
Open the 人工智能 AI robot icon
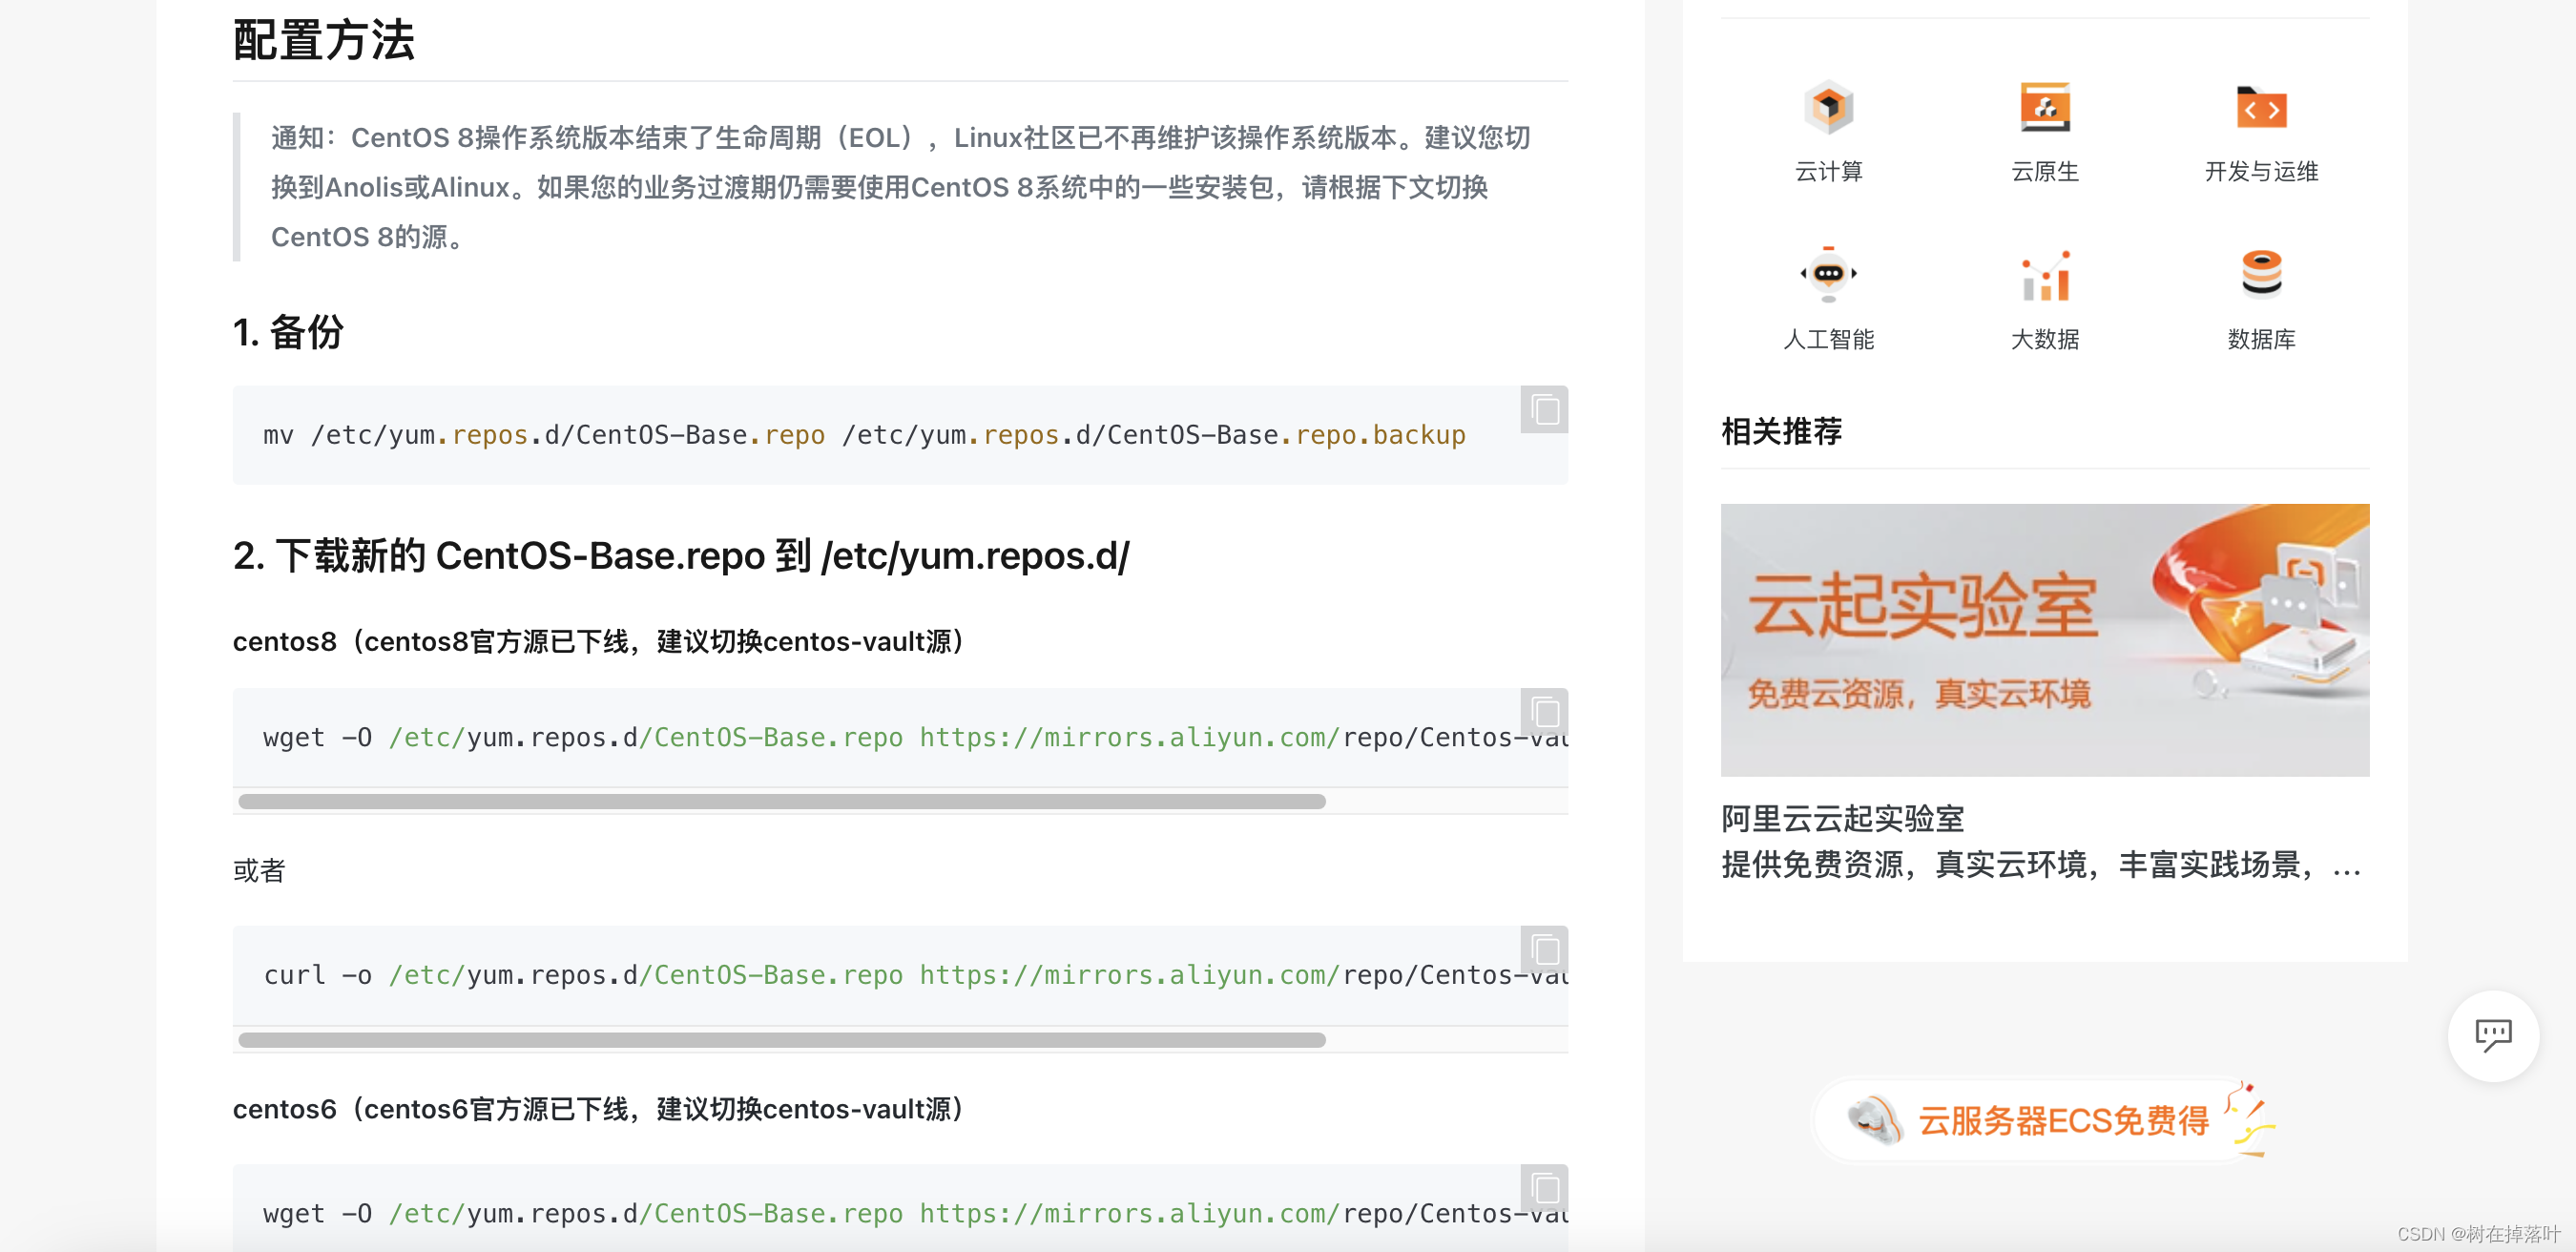pyautogui.click(x=1828, y=274)
